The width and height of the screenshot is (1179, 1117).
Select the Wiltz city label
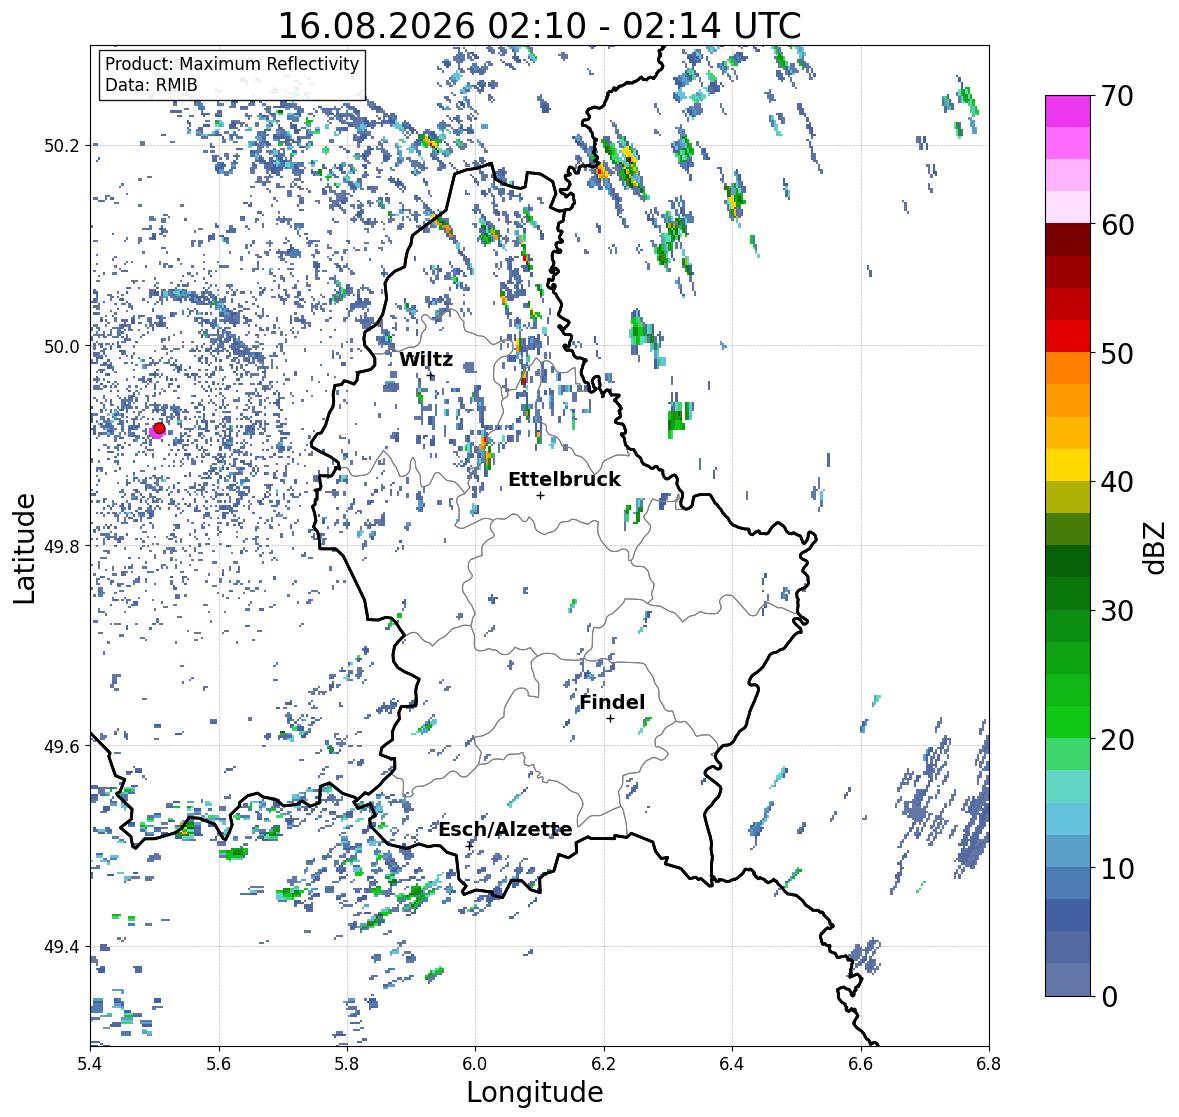[426, 359]
